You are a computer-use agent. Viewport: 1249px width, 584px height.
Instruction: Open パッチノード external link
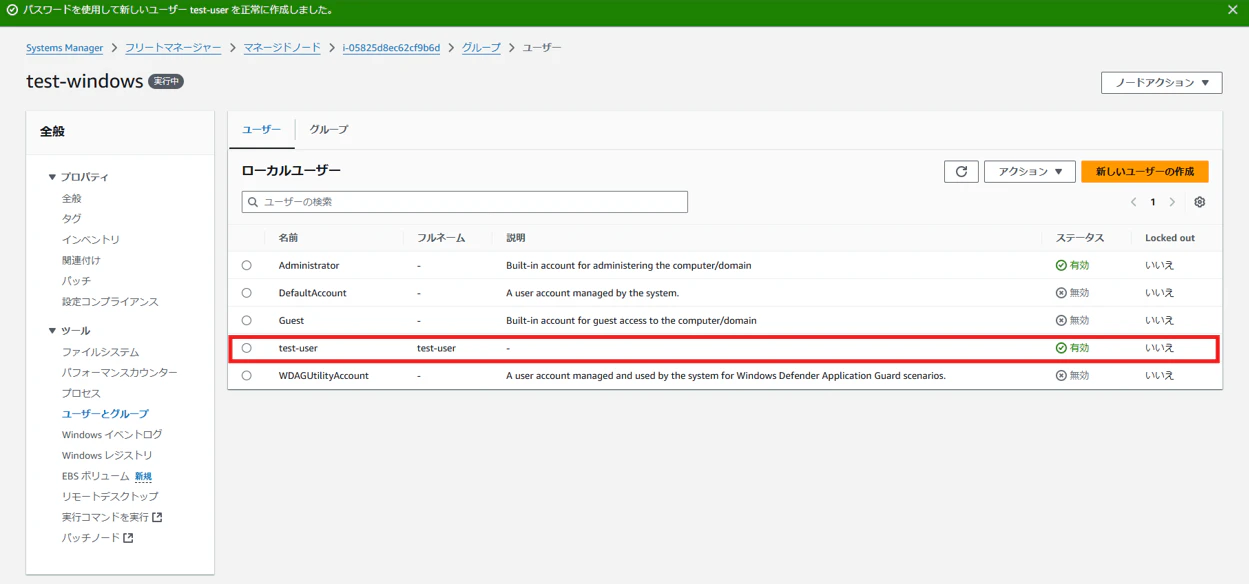click(91, 538)
